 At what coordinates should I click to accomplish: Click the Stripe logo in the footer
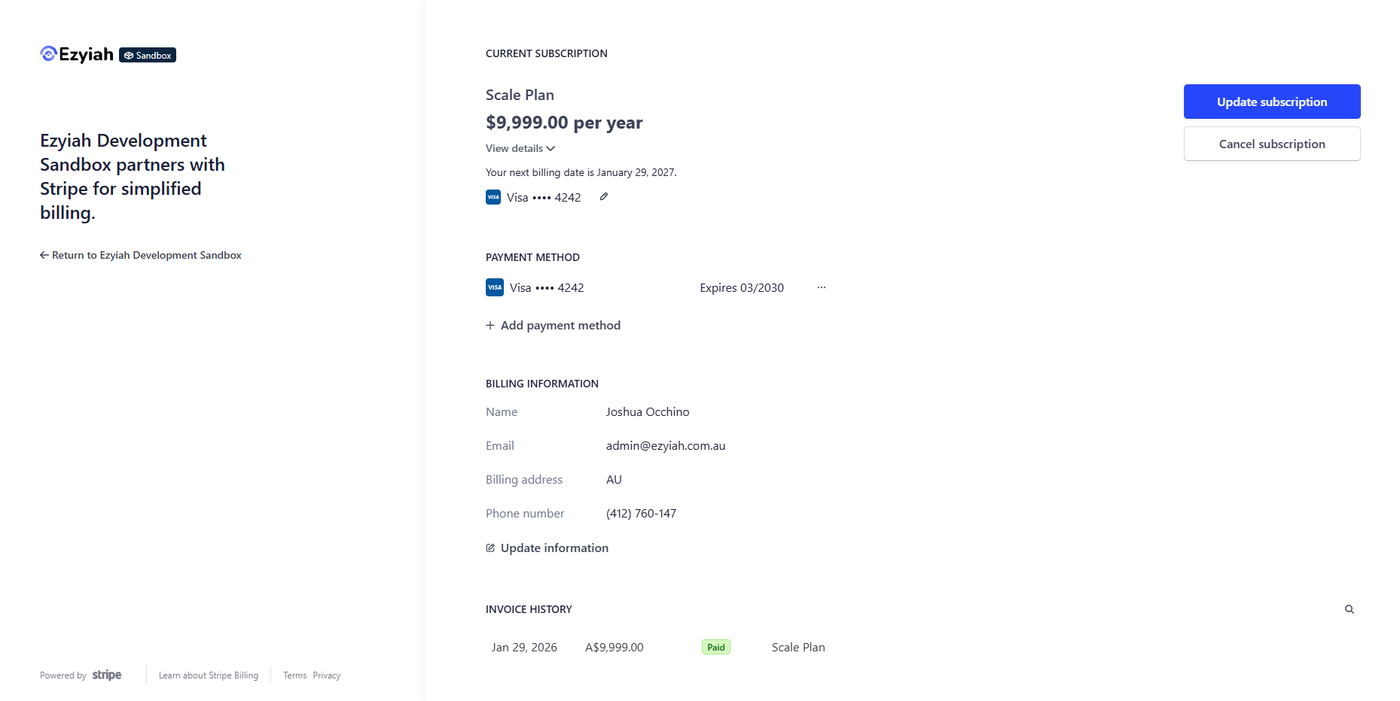click(x=107, y=675)
